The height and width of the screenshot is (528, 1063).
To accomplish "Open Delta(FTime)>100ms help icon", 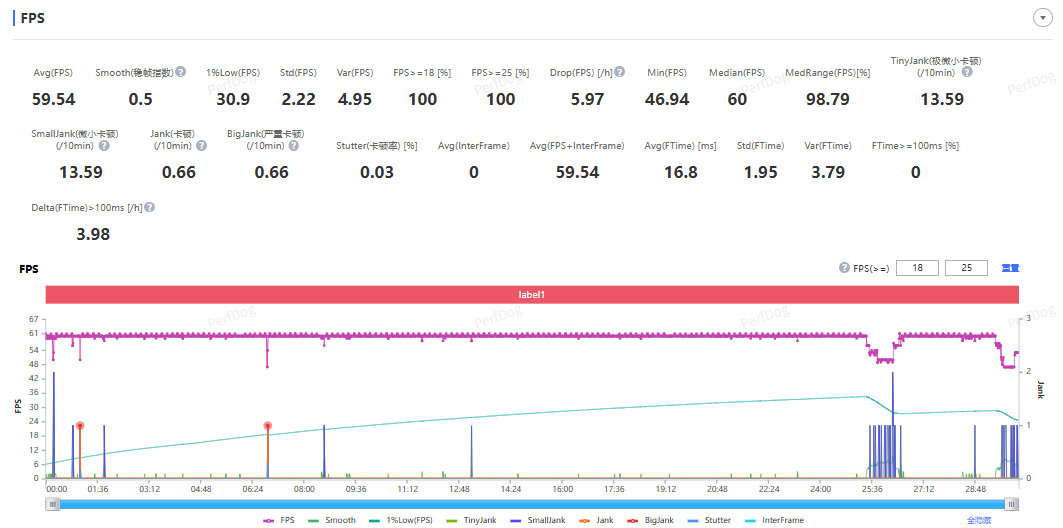I will tap(149, 207).
